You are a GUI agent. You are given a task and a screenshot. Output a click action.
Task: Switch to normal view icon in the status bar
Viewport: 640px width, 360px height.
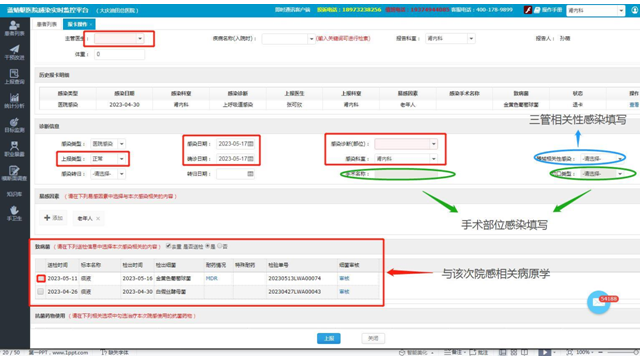502,352
